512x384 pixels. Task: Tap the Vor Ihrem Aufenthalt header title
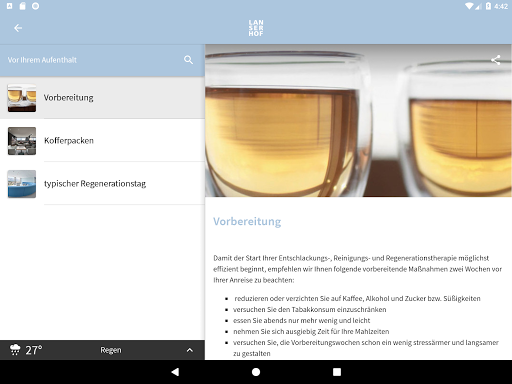pos(42,60)
